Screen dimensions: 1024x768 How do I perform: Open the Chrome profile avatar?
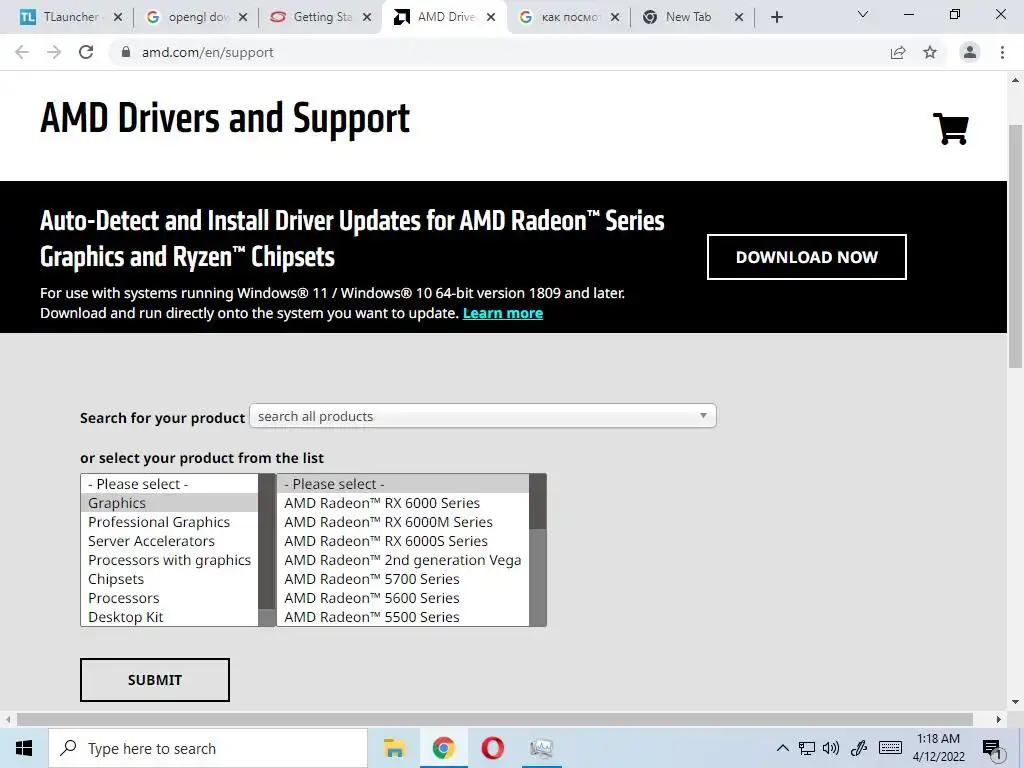(970, 52)
